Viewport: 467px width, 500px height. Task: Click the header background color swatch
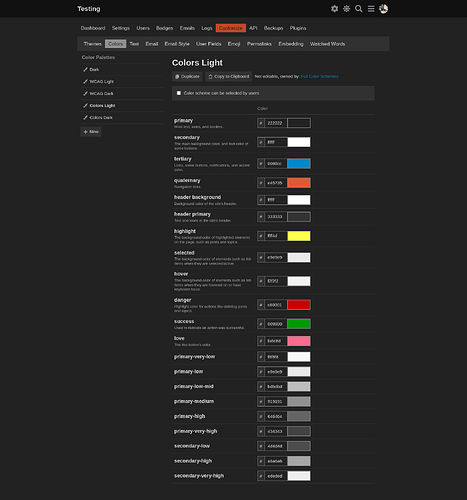[x=299, y=200]
